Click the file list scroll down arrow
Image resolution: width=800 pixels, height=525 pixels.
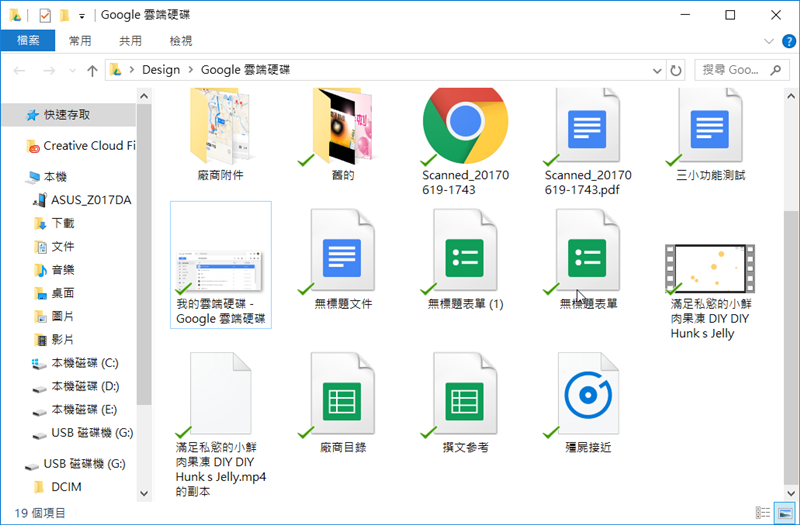tap(791, 493)
